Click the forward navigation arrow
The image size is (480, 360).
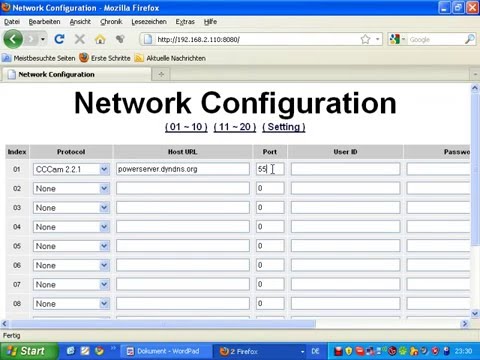pos(31,39)
